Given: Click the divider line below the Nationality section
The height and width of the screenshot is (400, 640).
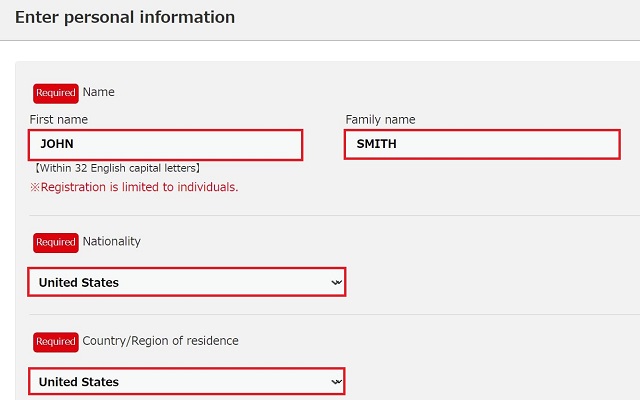Looking at the screenshot, I should coord(334,314).
